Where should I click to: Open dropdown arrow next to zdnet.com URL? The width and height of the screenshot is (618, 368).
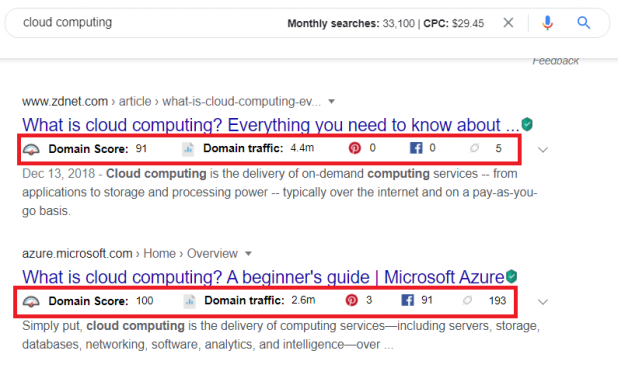click(331, 102)
